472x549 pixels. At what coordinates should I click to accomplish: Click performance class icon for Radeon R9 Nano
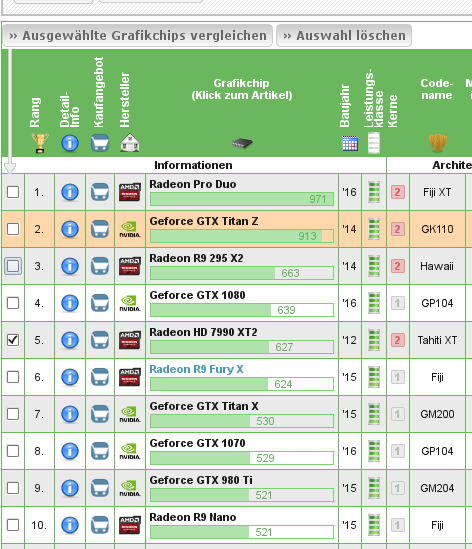(x=374, y=525)
